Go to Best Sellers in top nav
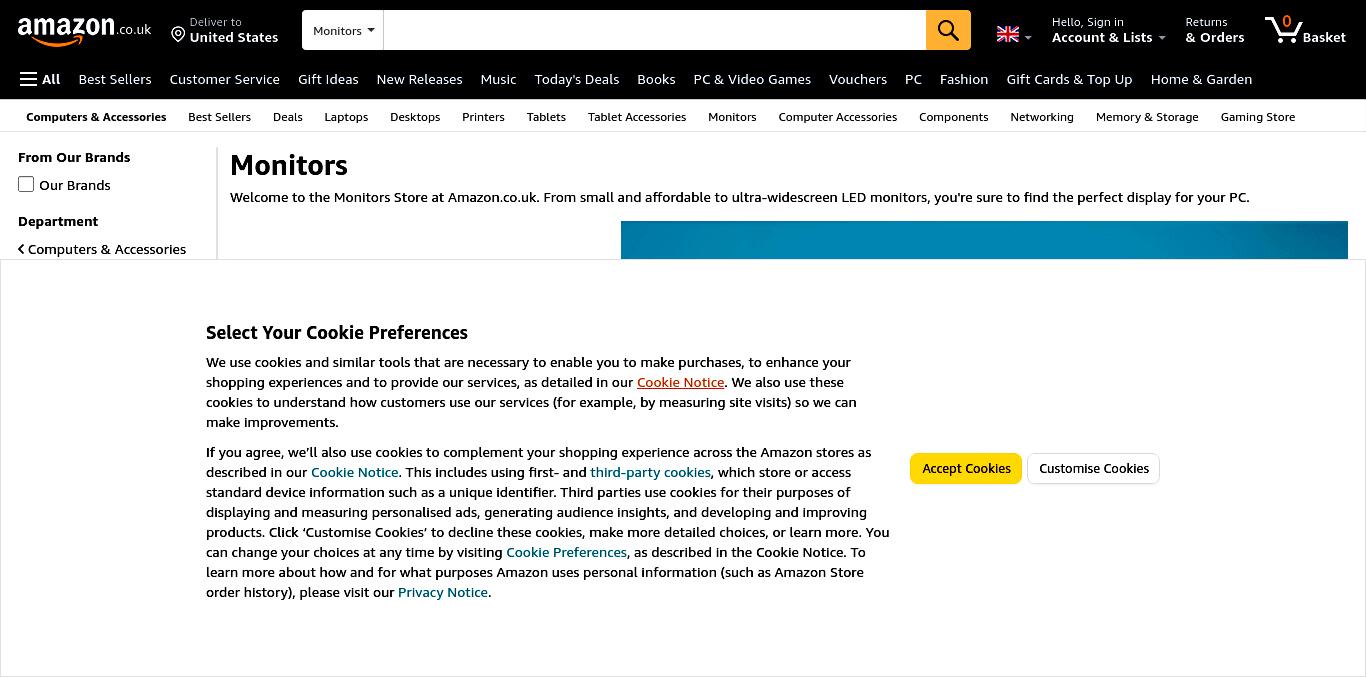 click(x=115, y=79)
